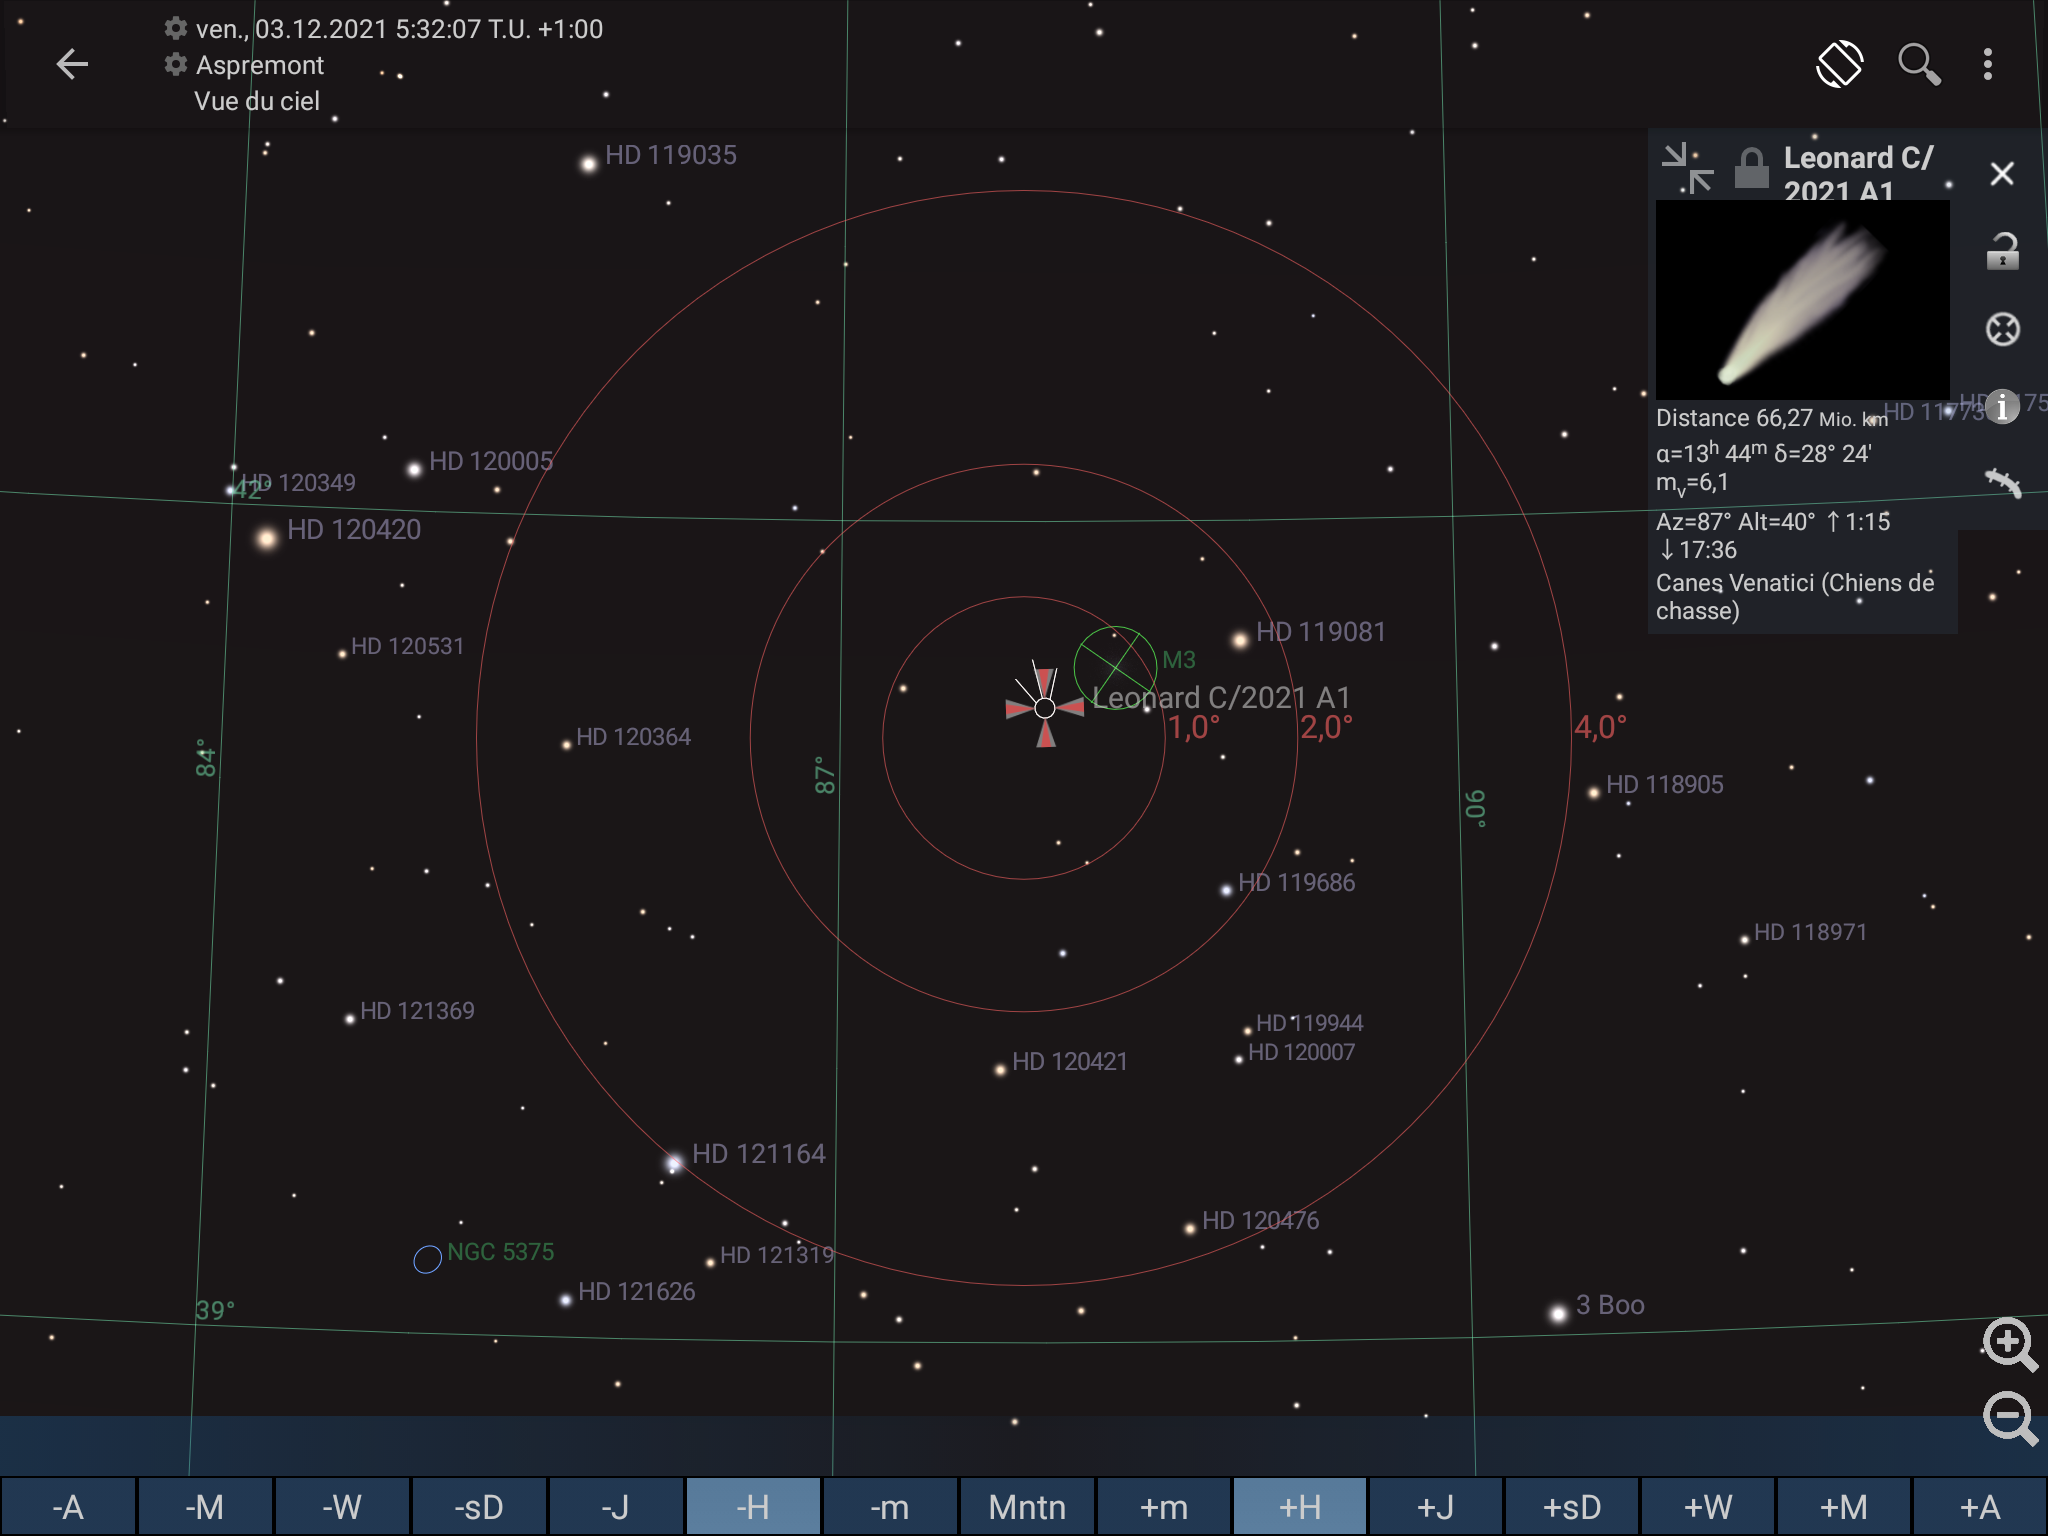The width and height of the screenshot is (2048, 1536).
Task: Toggle screen rotation icon
Action: tap(1839, 65)
